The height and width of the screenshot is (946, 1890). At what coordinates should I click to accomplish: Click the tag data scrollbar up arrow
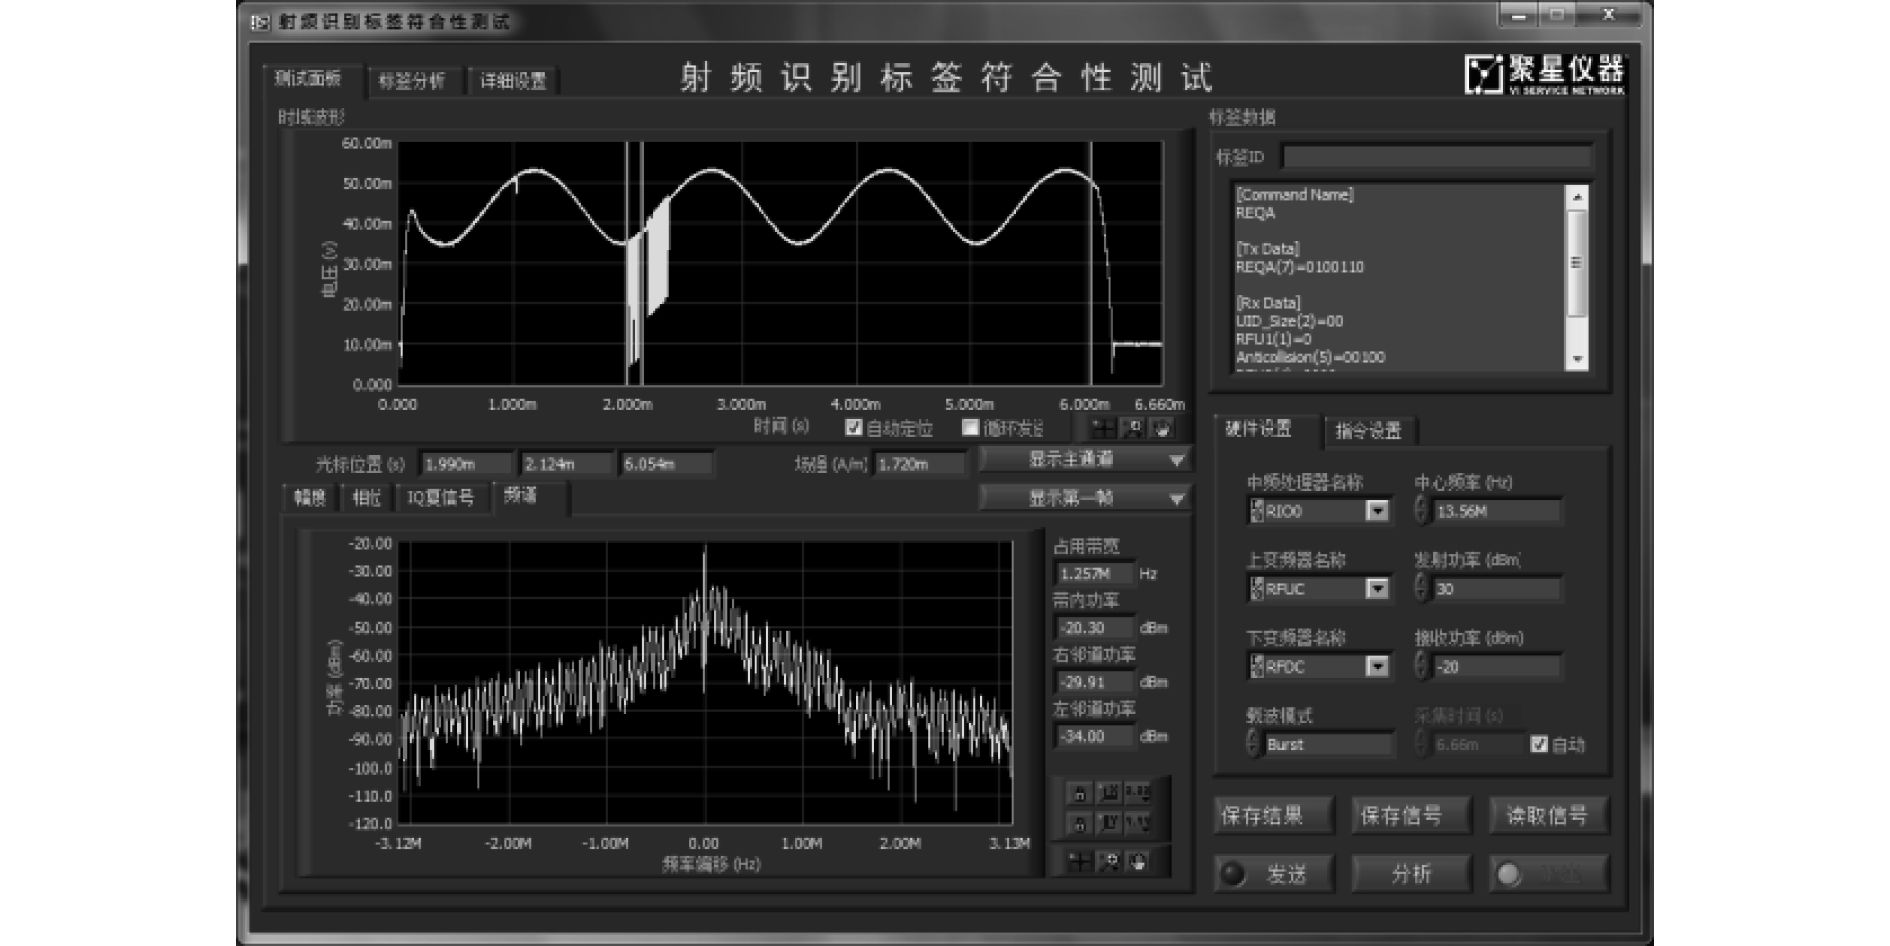(1577, 196)
